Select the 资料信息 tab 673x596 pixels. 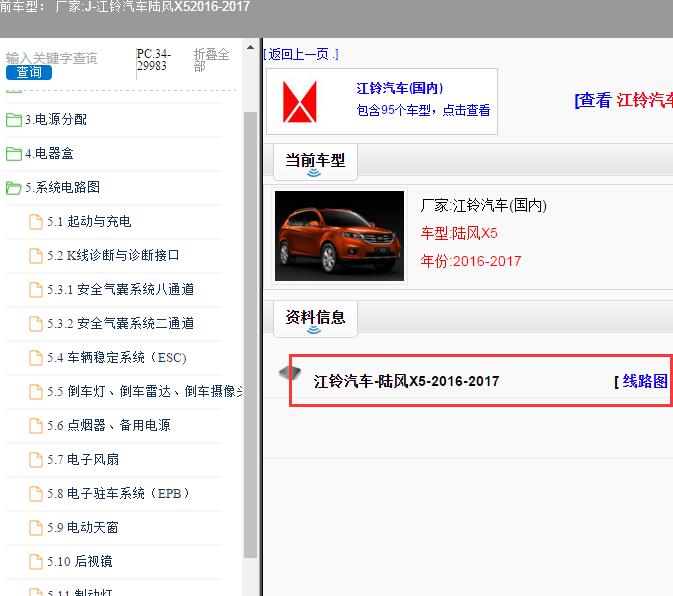pos(315,318)
